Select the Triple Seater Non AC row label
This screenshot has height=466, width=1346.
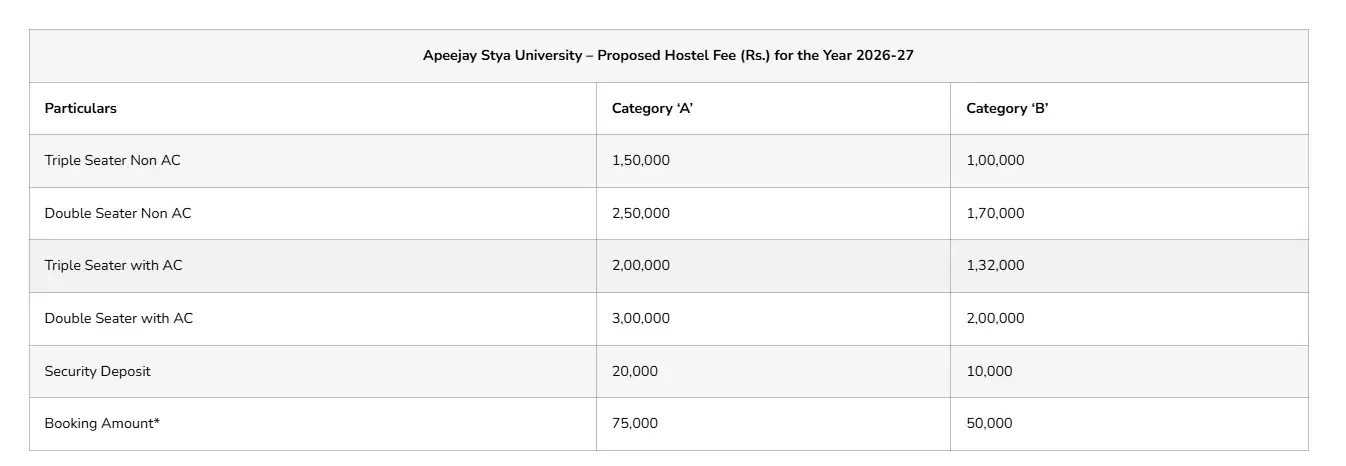(112, 160)
